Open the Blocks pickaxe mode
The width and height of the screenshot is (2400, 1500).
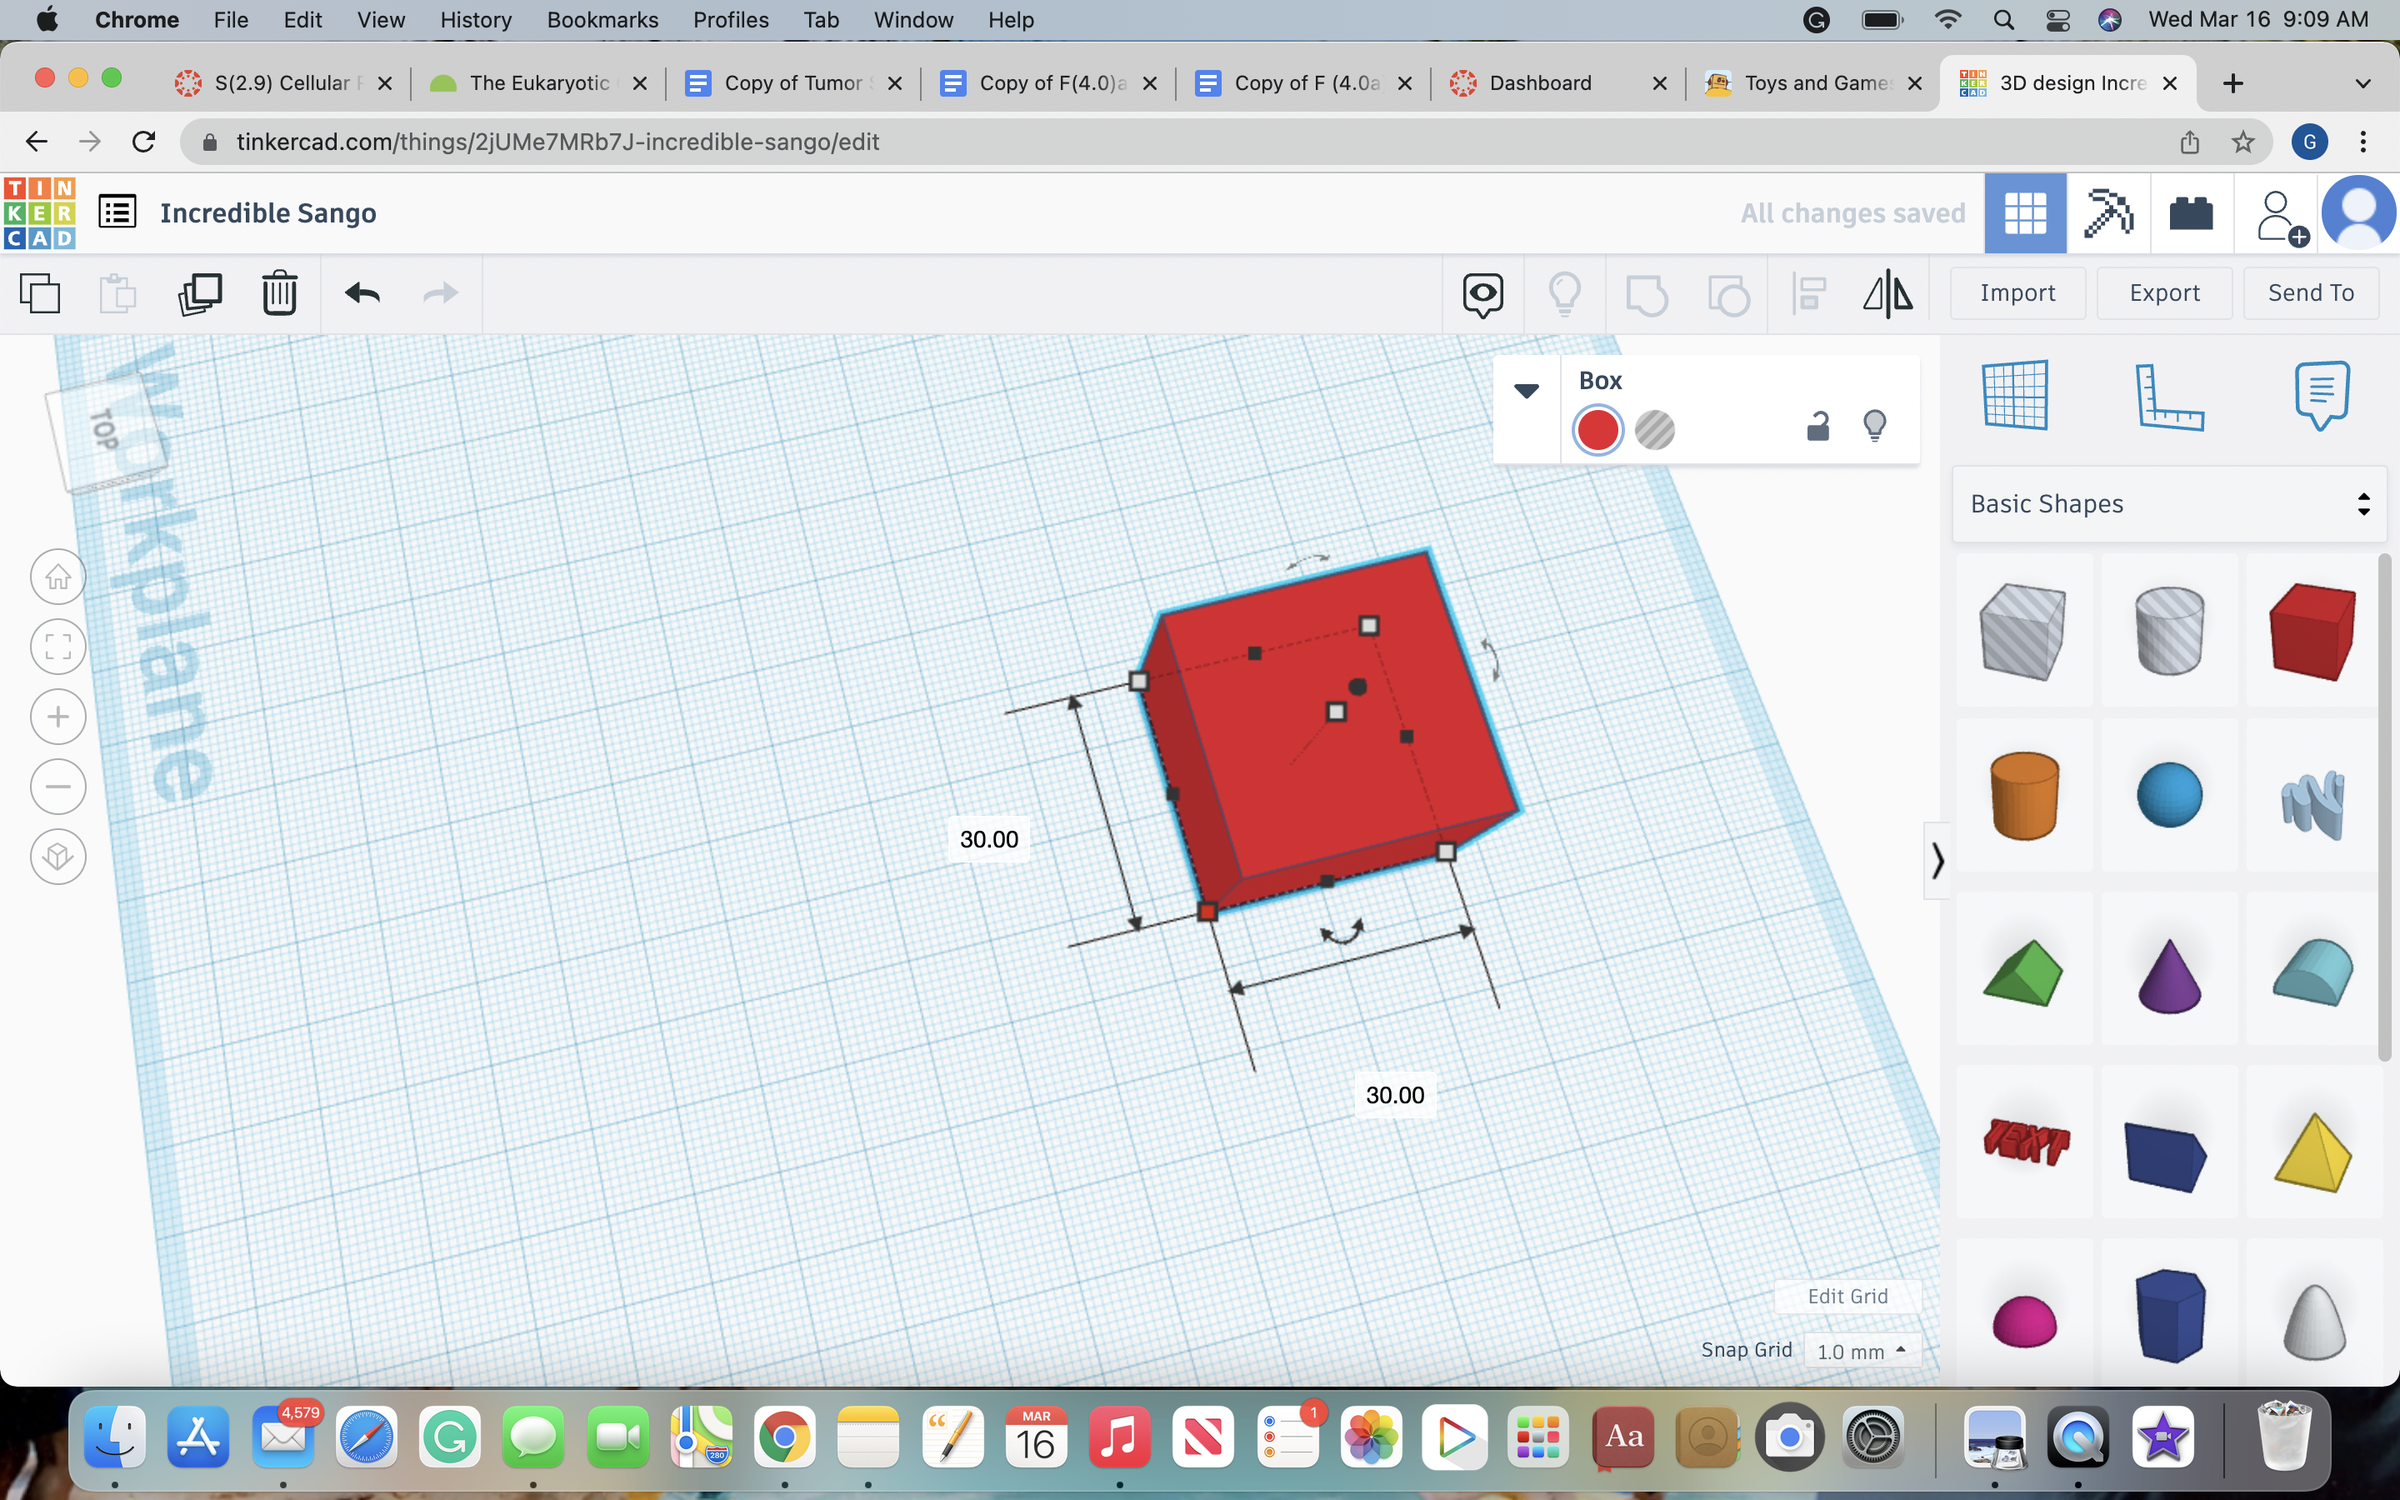pos(2108,213)
